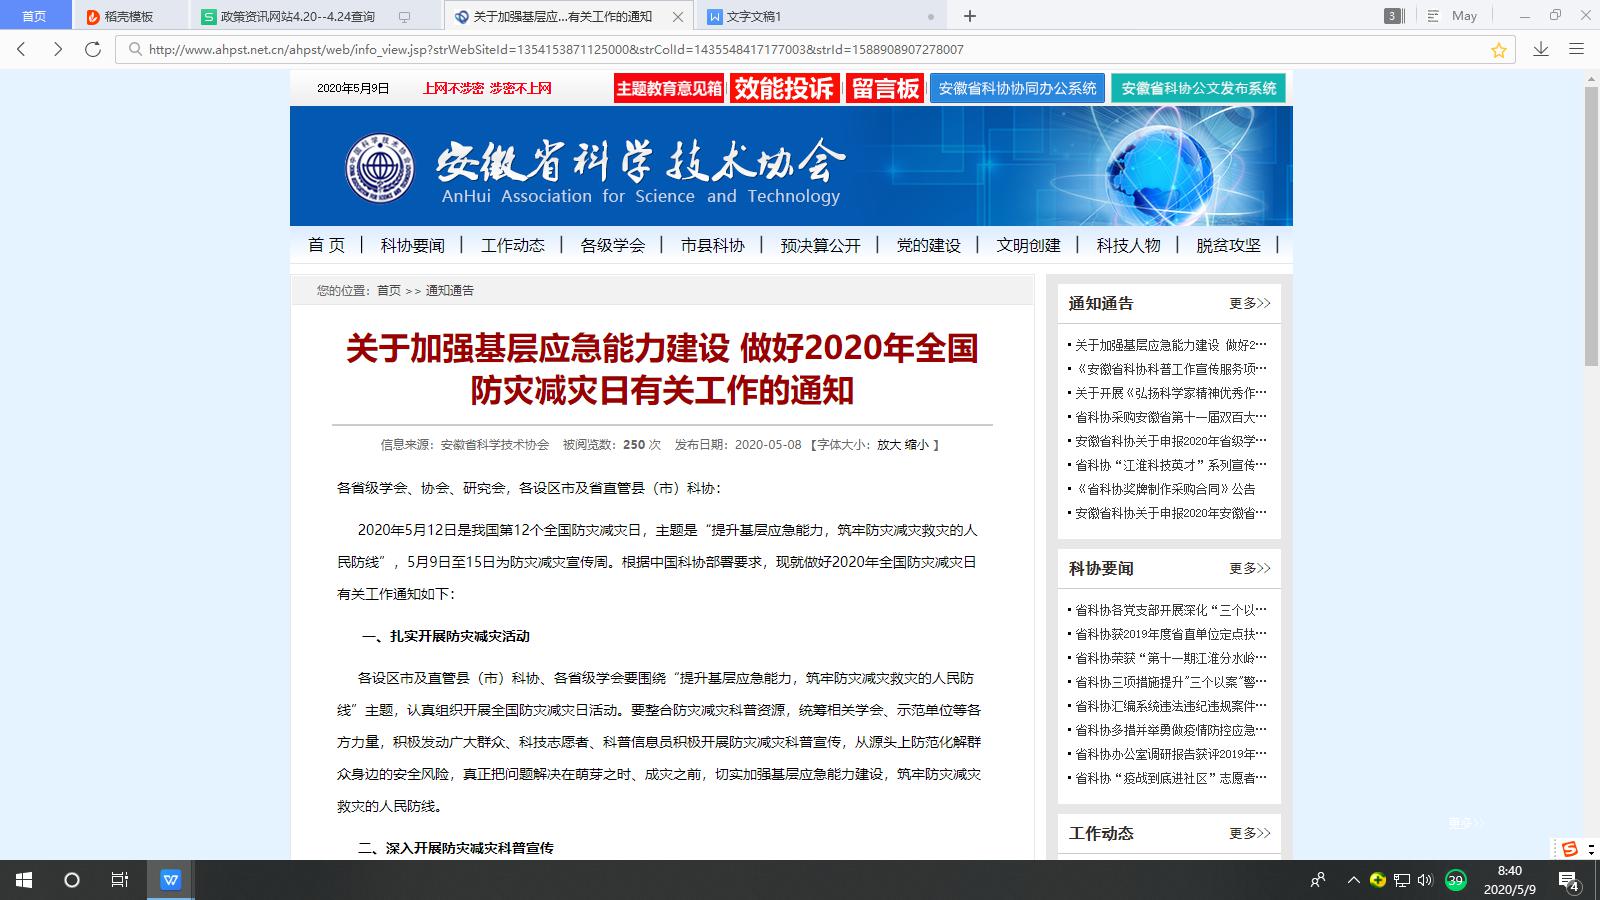Open the 脱贫攻坚 nav item
This screenshot has width=1600, height=900.
click(x=1228, y=245)
